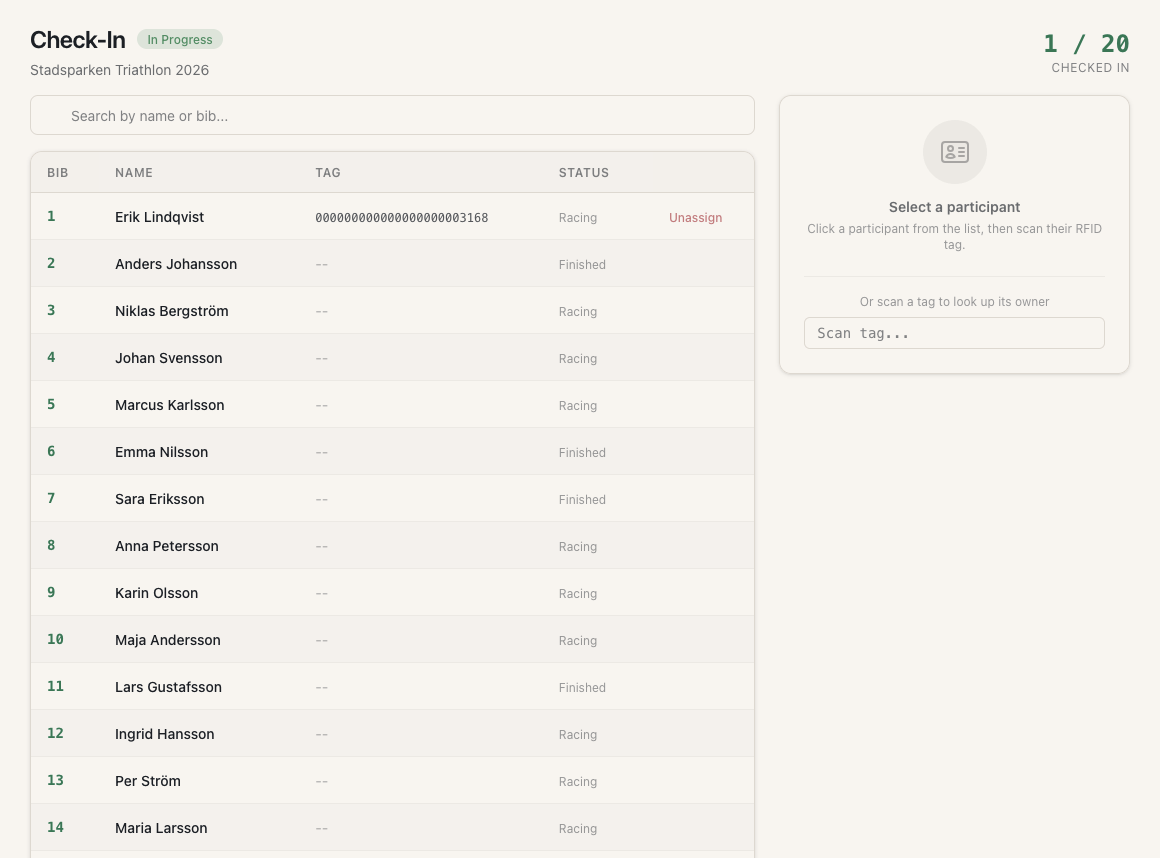Click tag number 000000000000000000003168
1160x858 pixels.
pos(402,217)
